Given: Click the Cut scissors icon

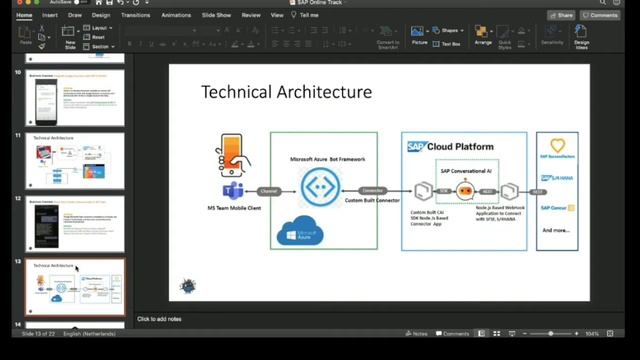Looking at the screenshot, I should [x=42, y=28].
